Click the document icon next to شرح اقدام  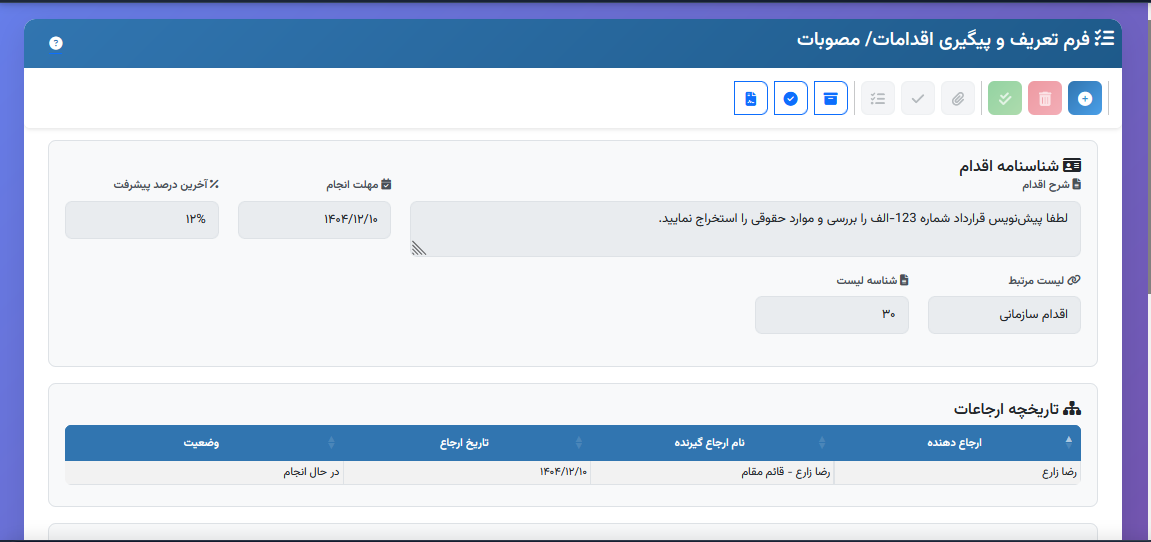coord(1078,184)
